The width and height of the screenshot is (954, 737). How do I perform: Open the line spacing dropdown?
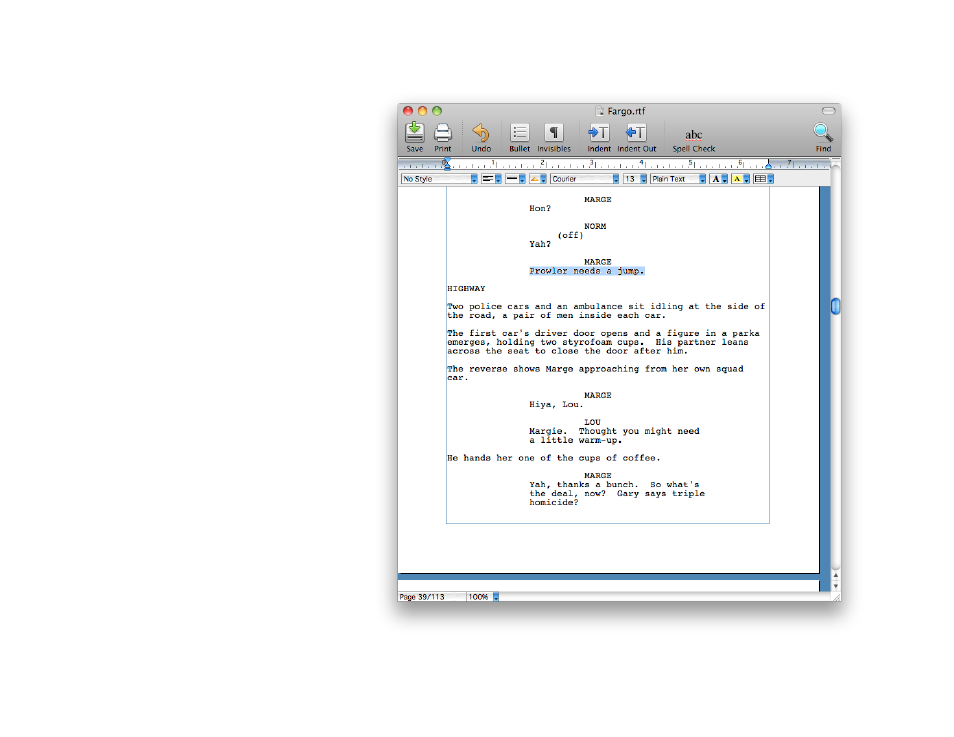point(515,179)
